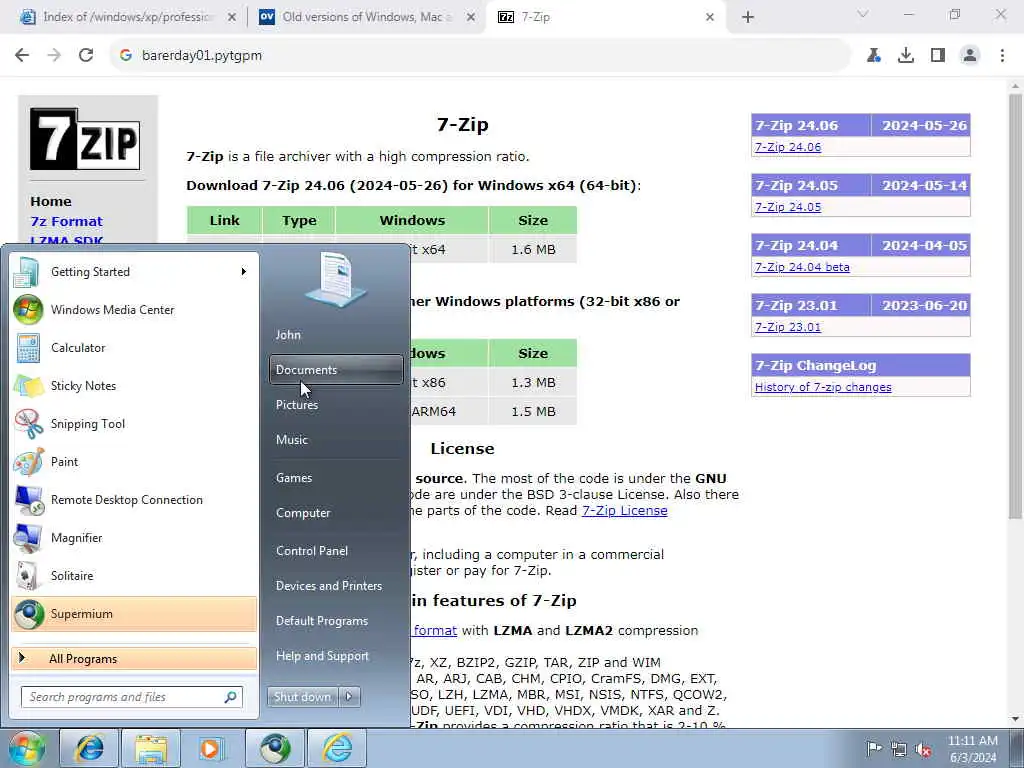
Task: Open Solitaire game
Action: (x=134, y=575)
